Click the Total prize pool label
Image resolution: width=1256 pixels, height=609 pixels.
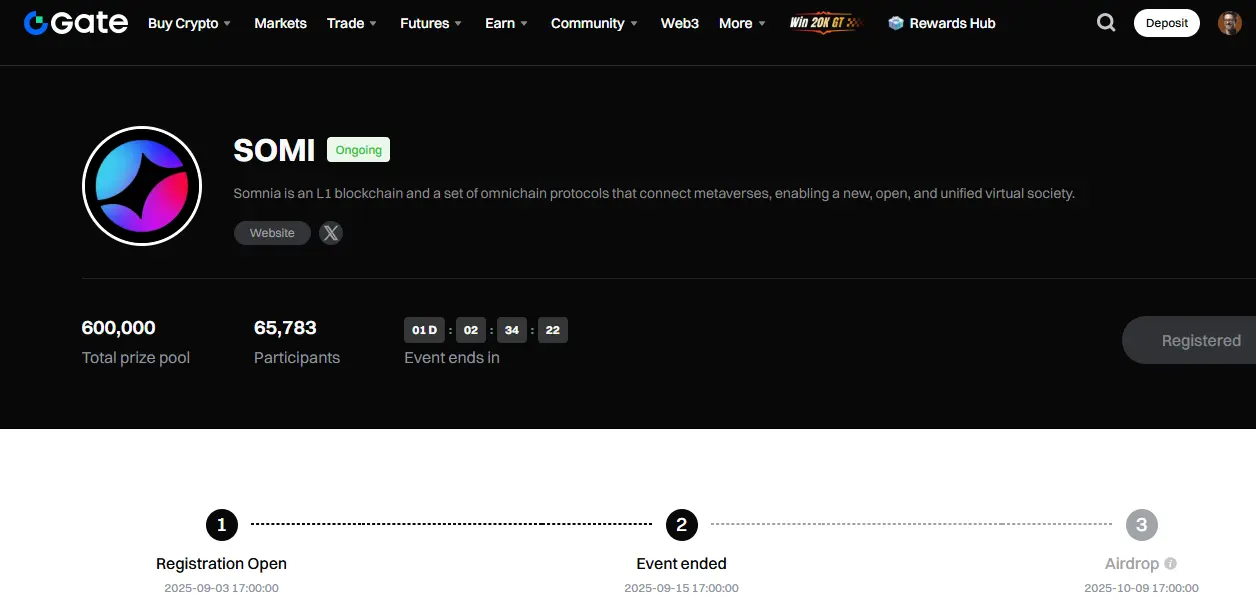tap(136, 358)
